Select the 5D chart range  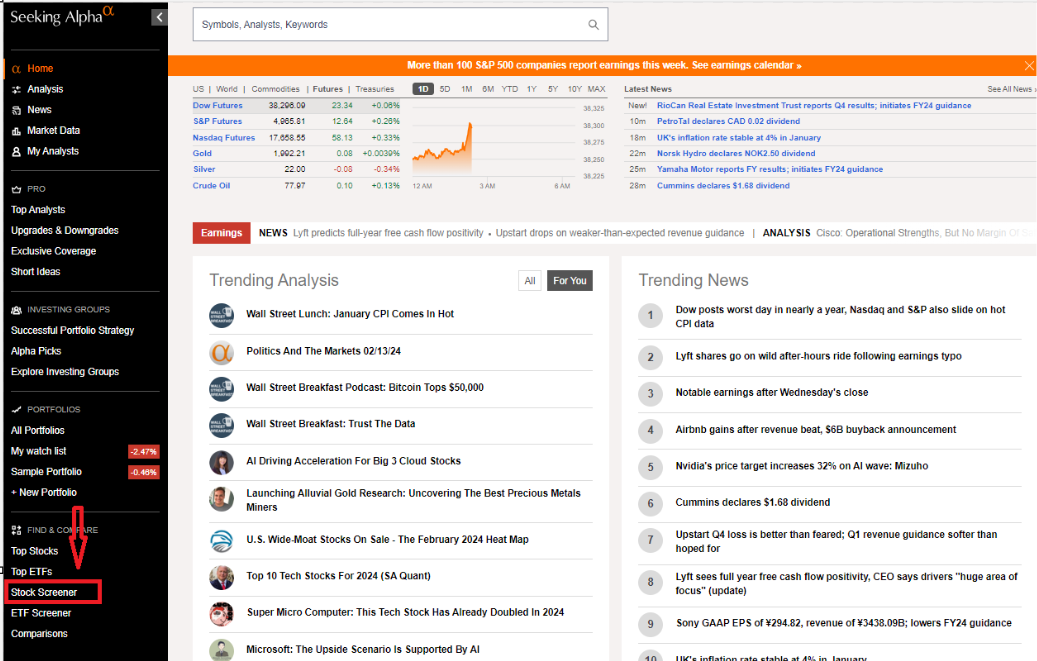(x=445, y=88)
